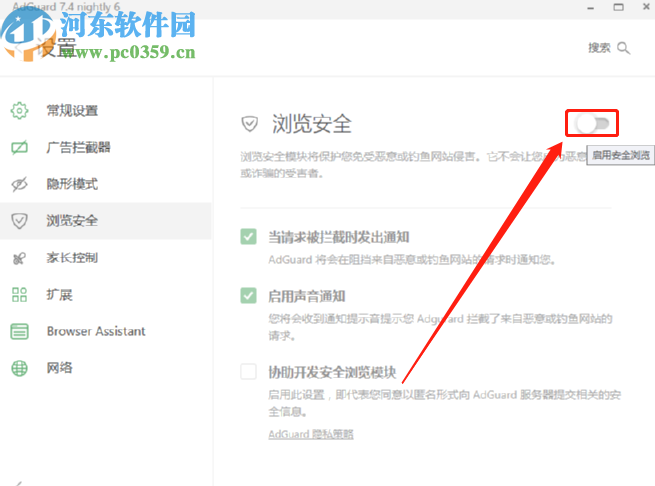Click the Stealth Mode crossed-eye icon

(19, 184)
